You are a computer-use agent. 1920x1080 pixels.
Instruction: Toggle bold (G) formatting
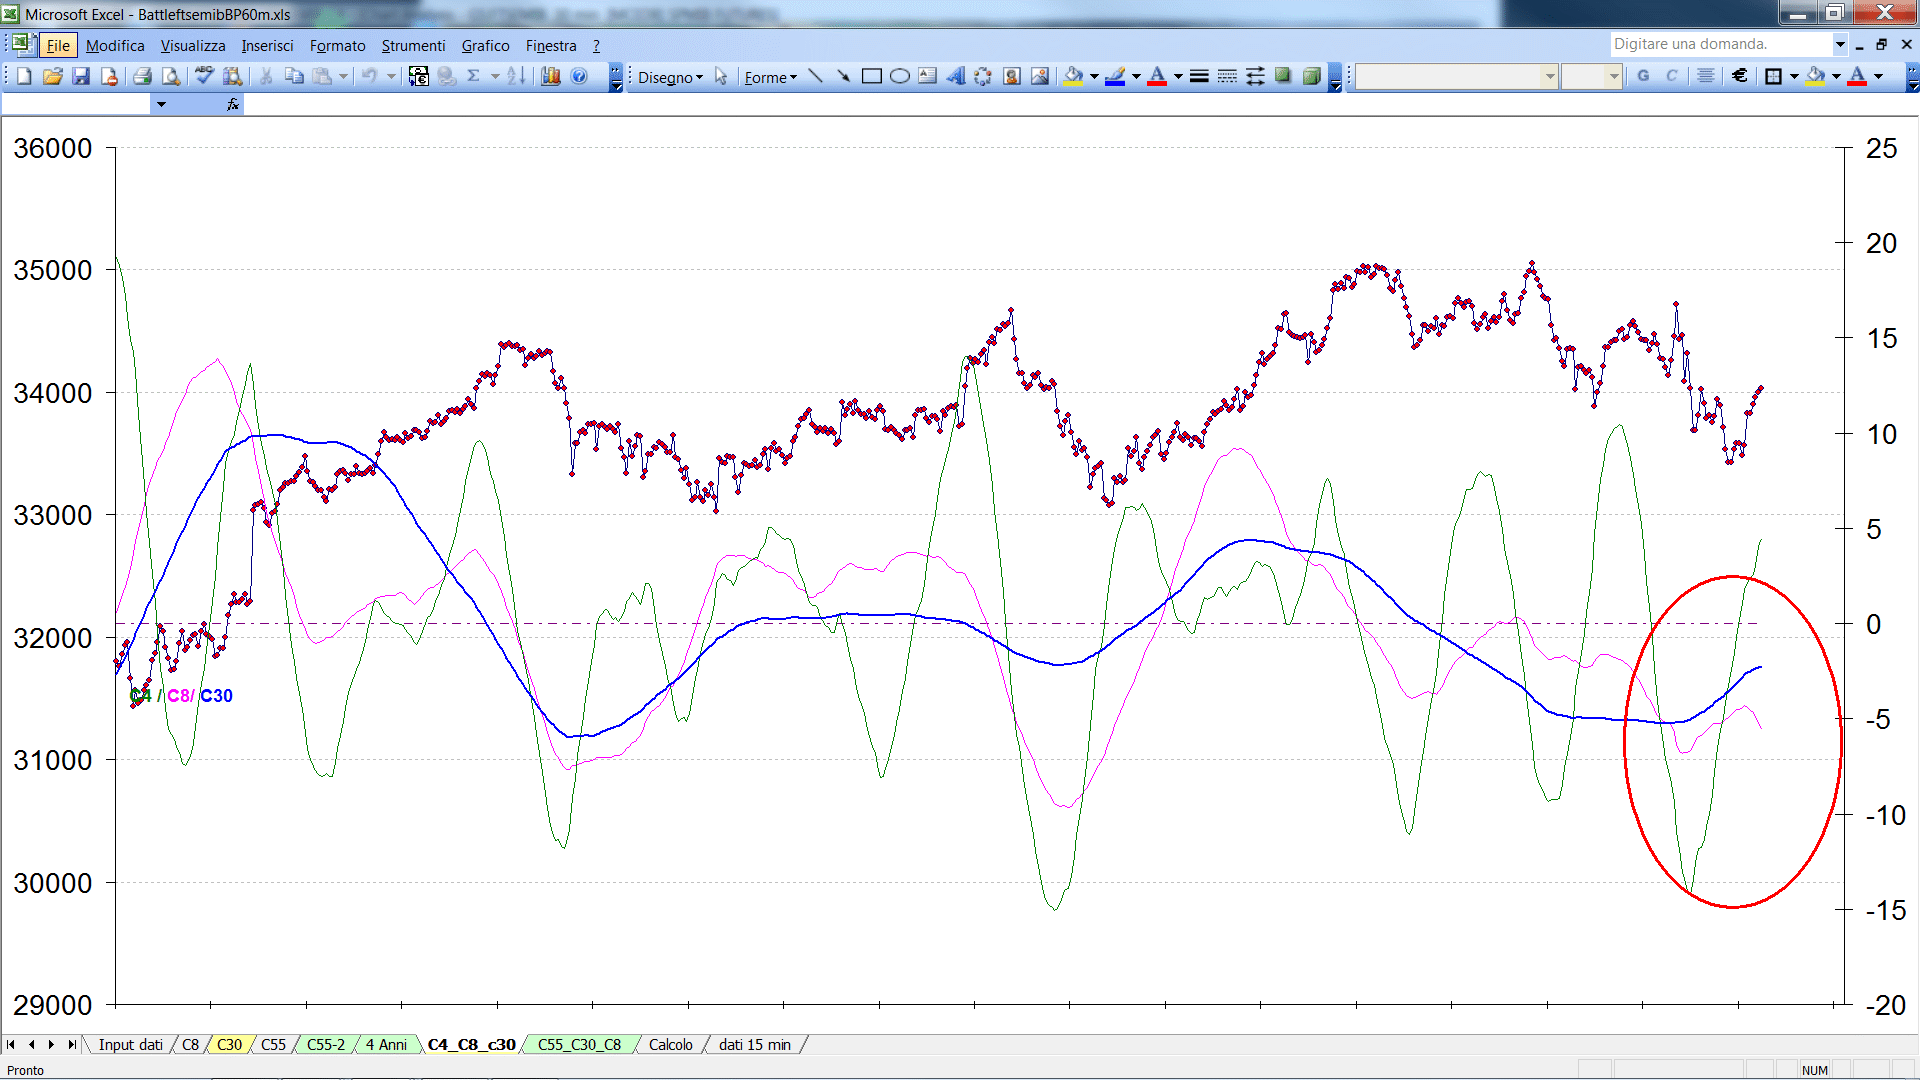pyautogui.click(x=1643, y=76)
